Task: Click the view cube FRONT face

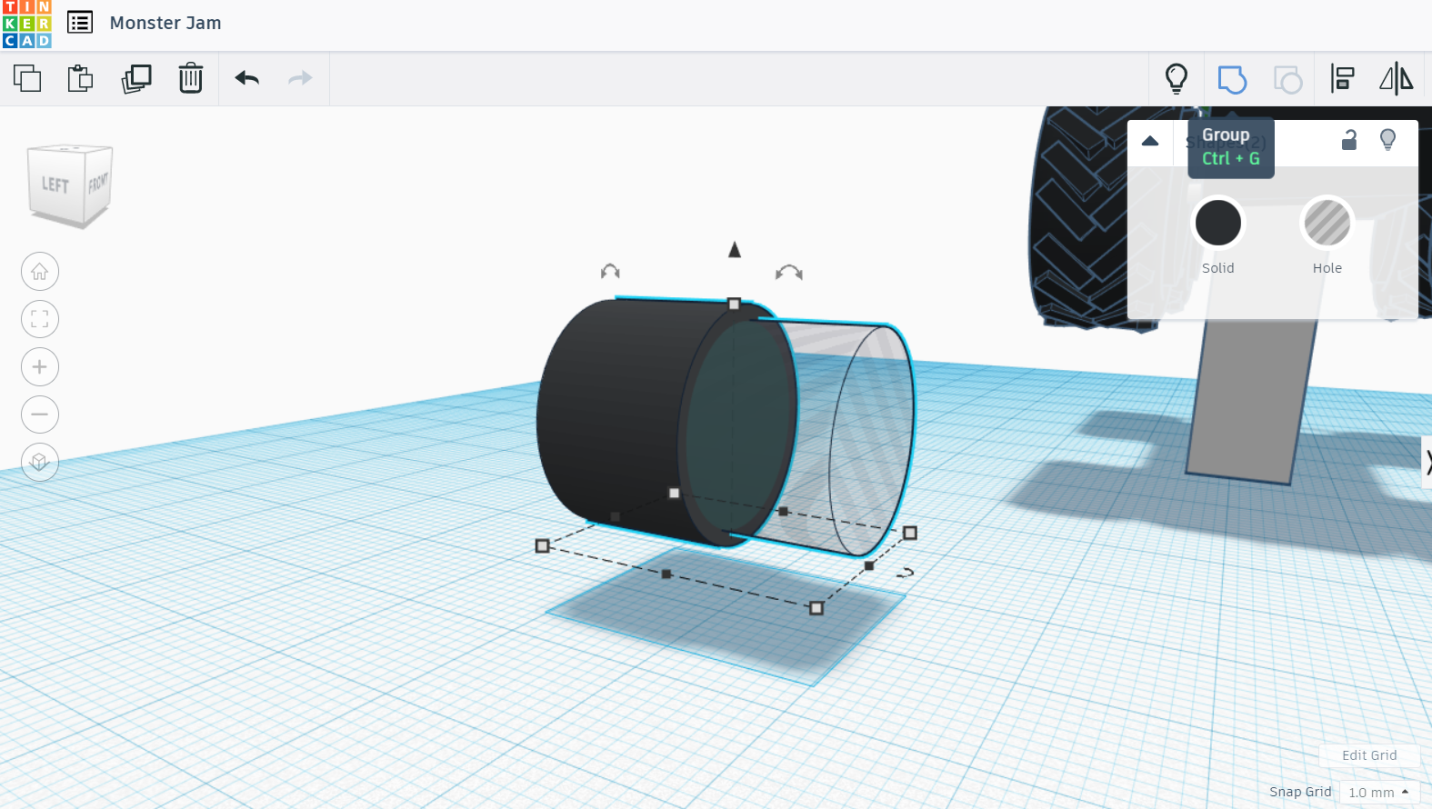Action: click(x=98, y=183)
